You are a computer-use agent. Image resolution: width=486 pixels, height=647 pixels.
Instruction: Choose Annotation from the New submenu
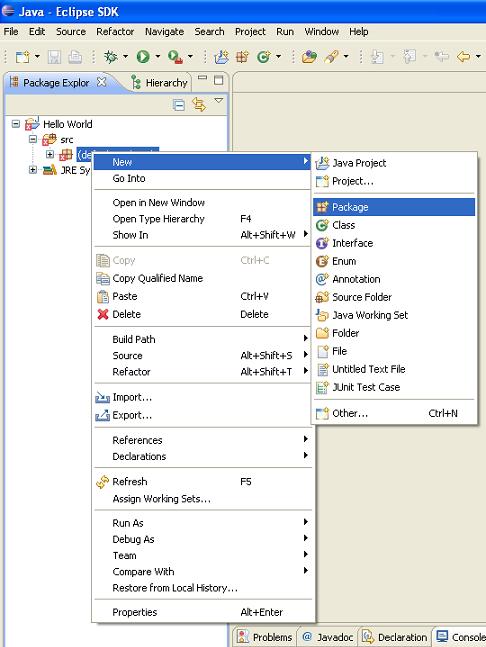pyautogui.click(x=394, y=279)
